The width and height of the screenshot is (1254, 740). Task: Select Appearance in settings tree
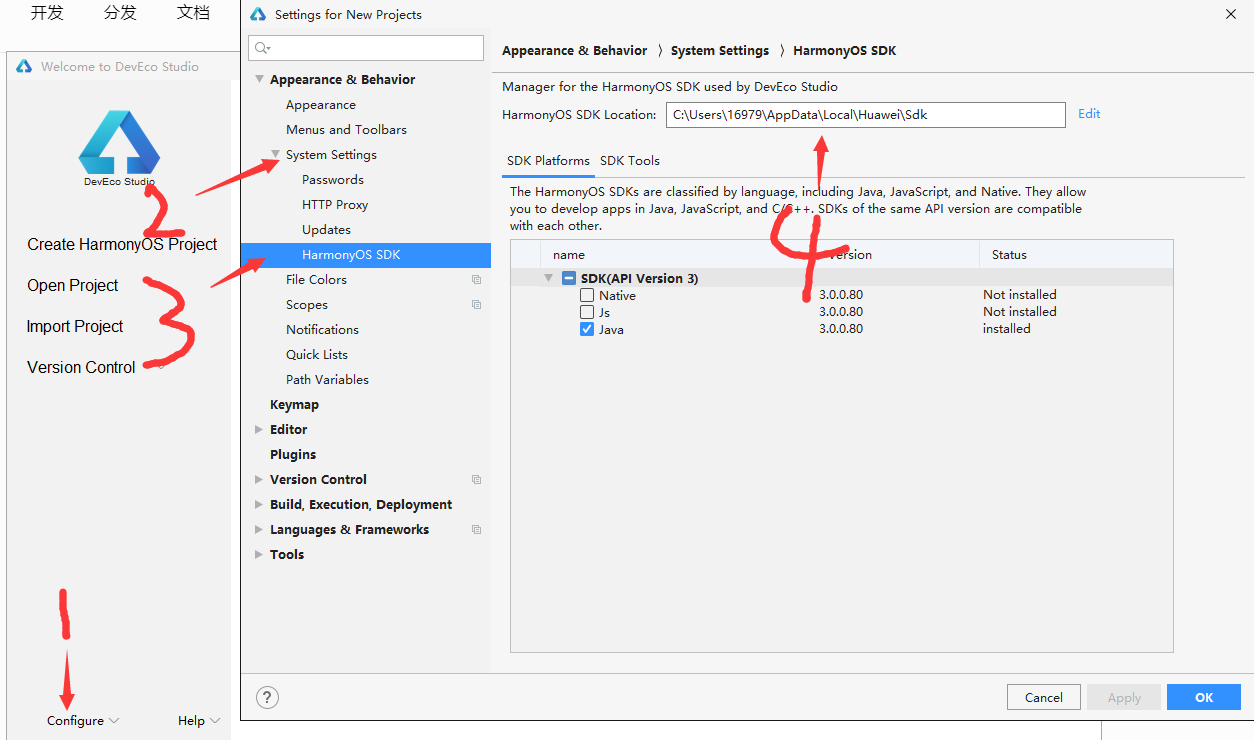321,105
